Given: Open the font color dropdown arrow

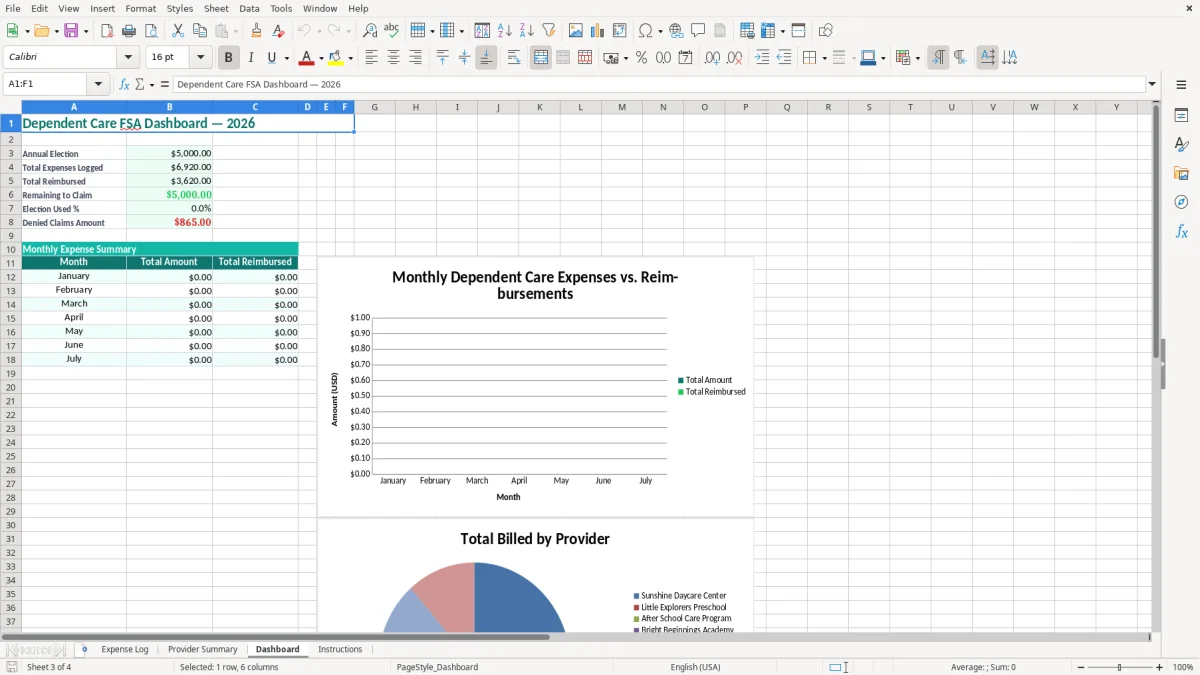Looking at the screenshot, I should click(321, 58).
